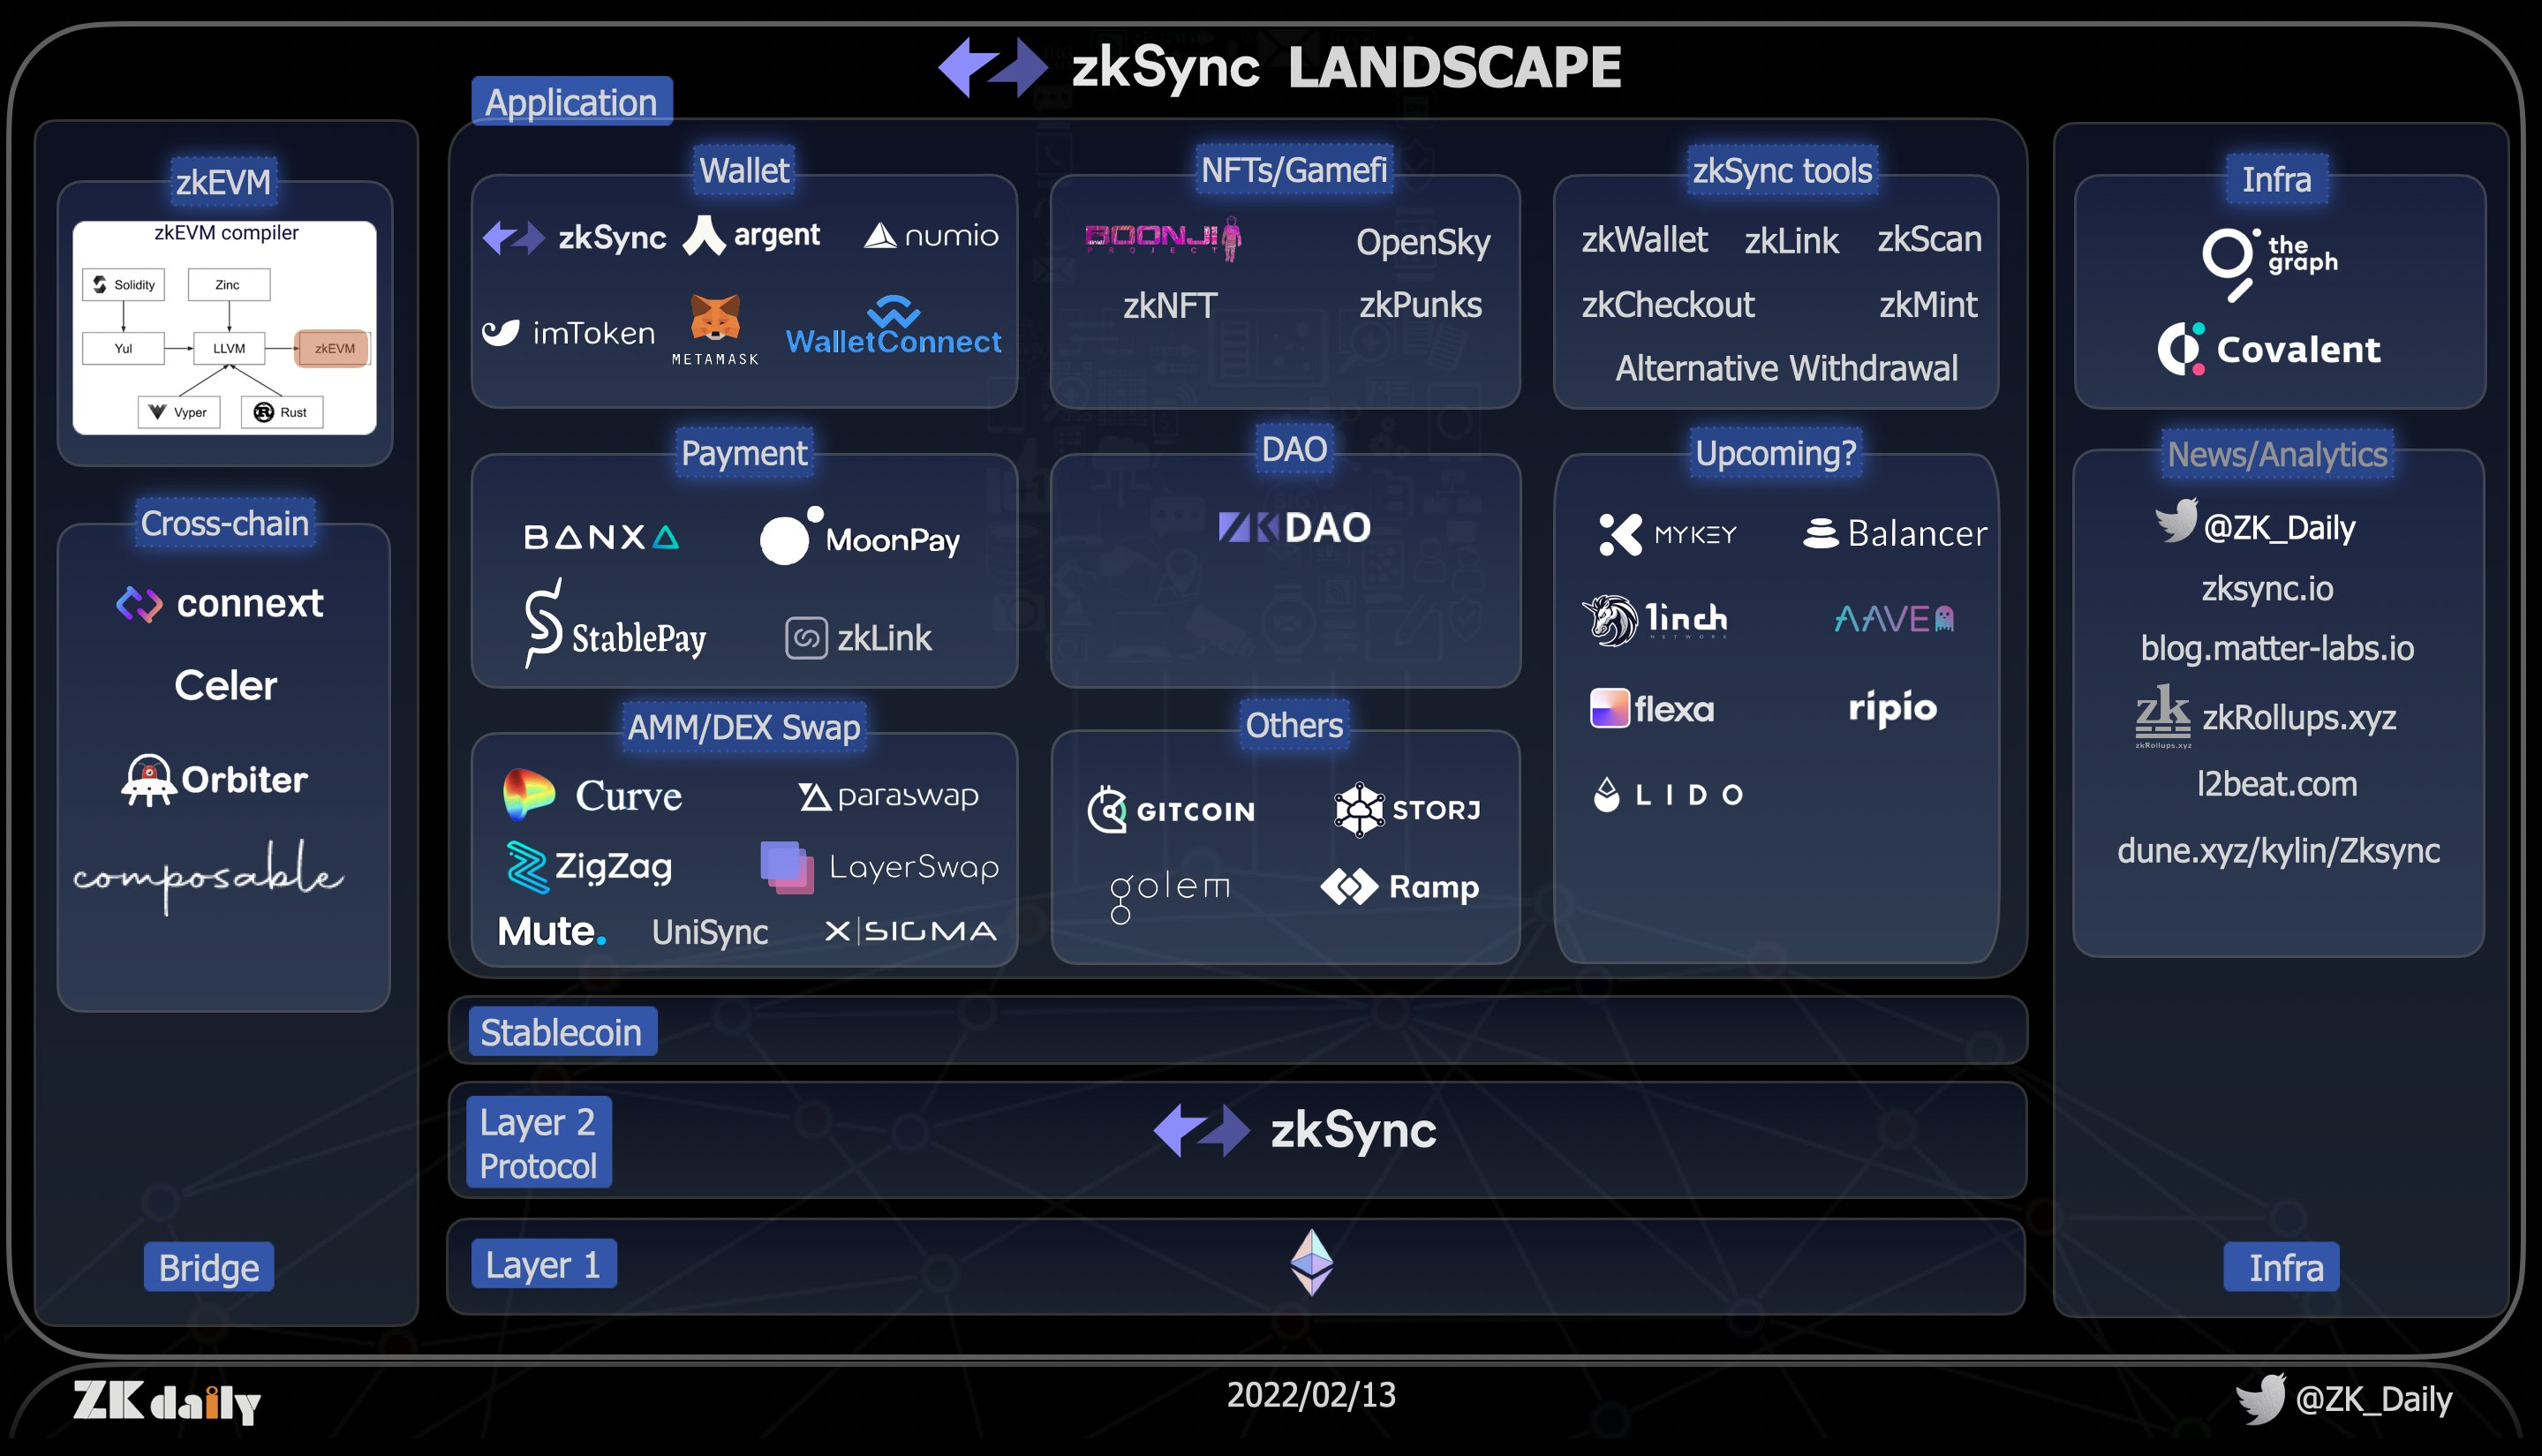Screen dimensions: 2542x1456
Task: Open the l2beat.com link
Action: (x=2276, y=784)
